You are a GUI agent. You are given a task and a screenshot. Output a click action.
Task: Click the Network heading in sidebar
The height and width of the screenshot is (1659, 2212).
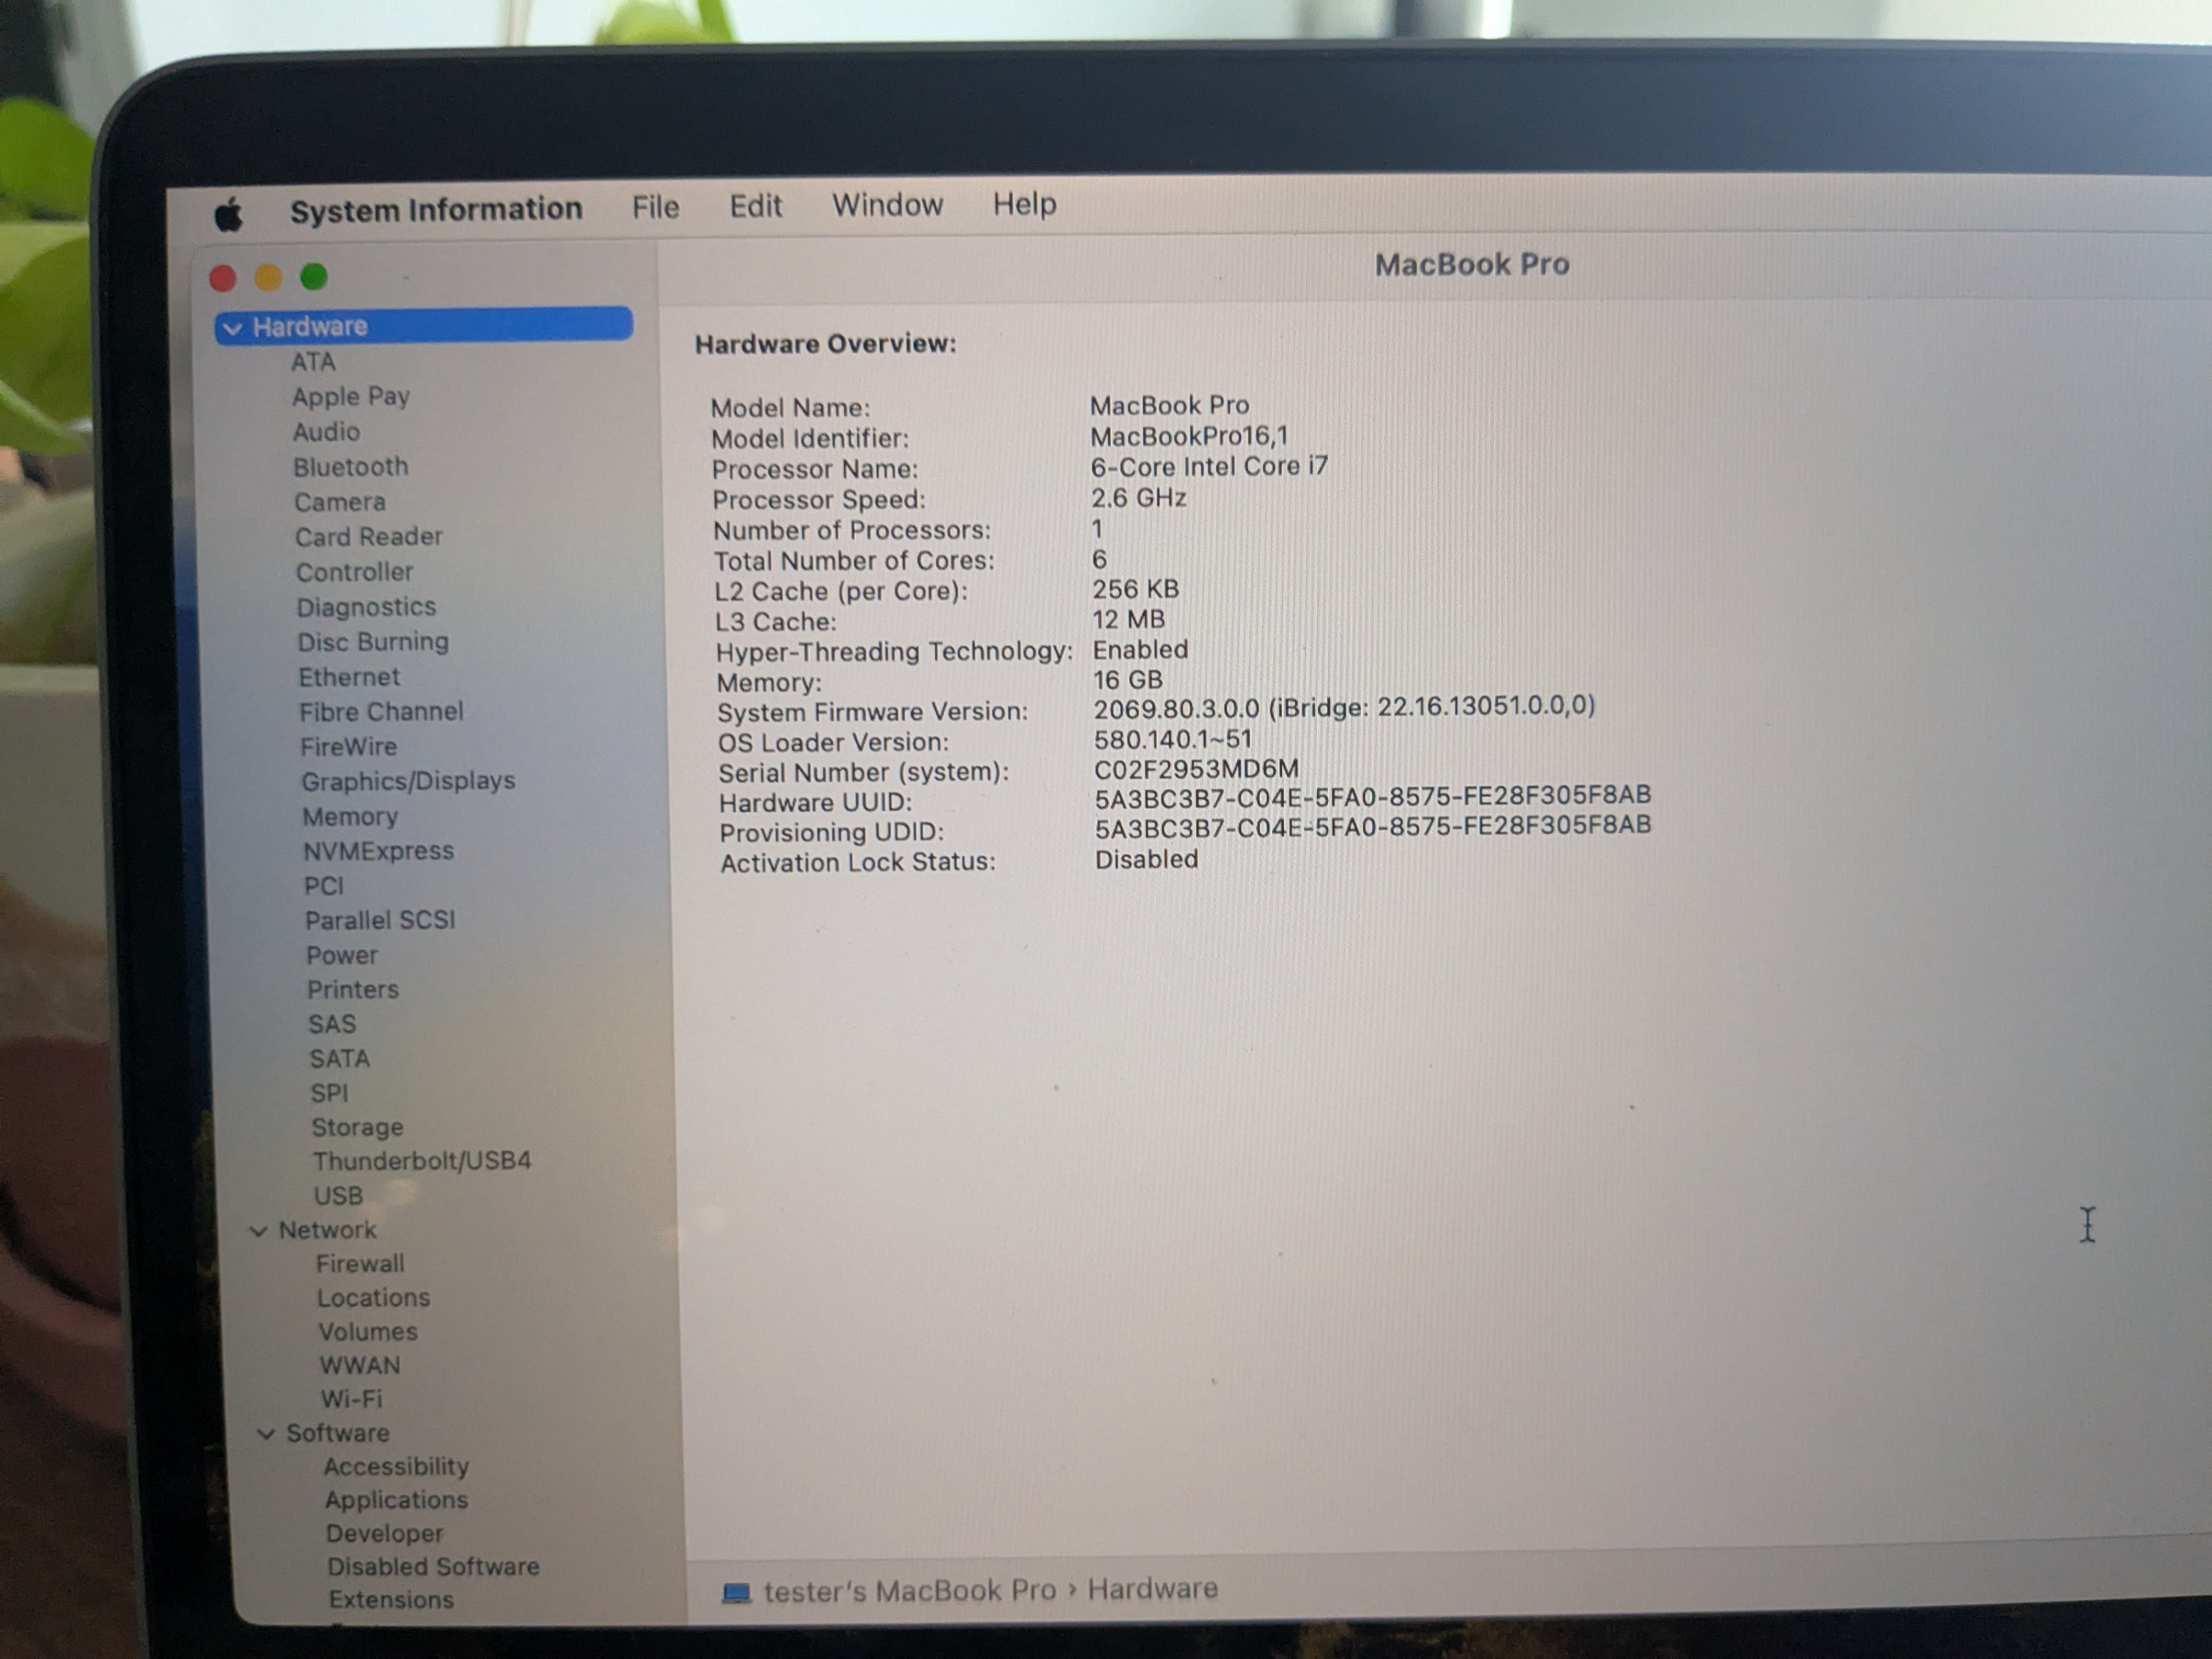point(327,1230)
